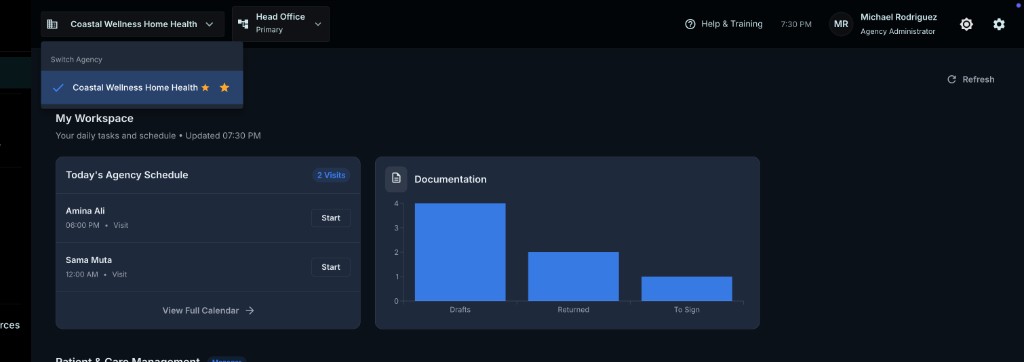The height and width of the screenshot is (362, 1024).
Task: Refresh the workspace
Action: [970, 79]
